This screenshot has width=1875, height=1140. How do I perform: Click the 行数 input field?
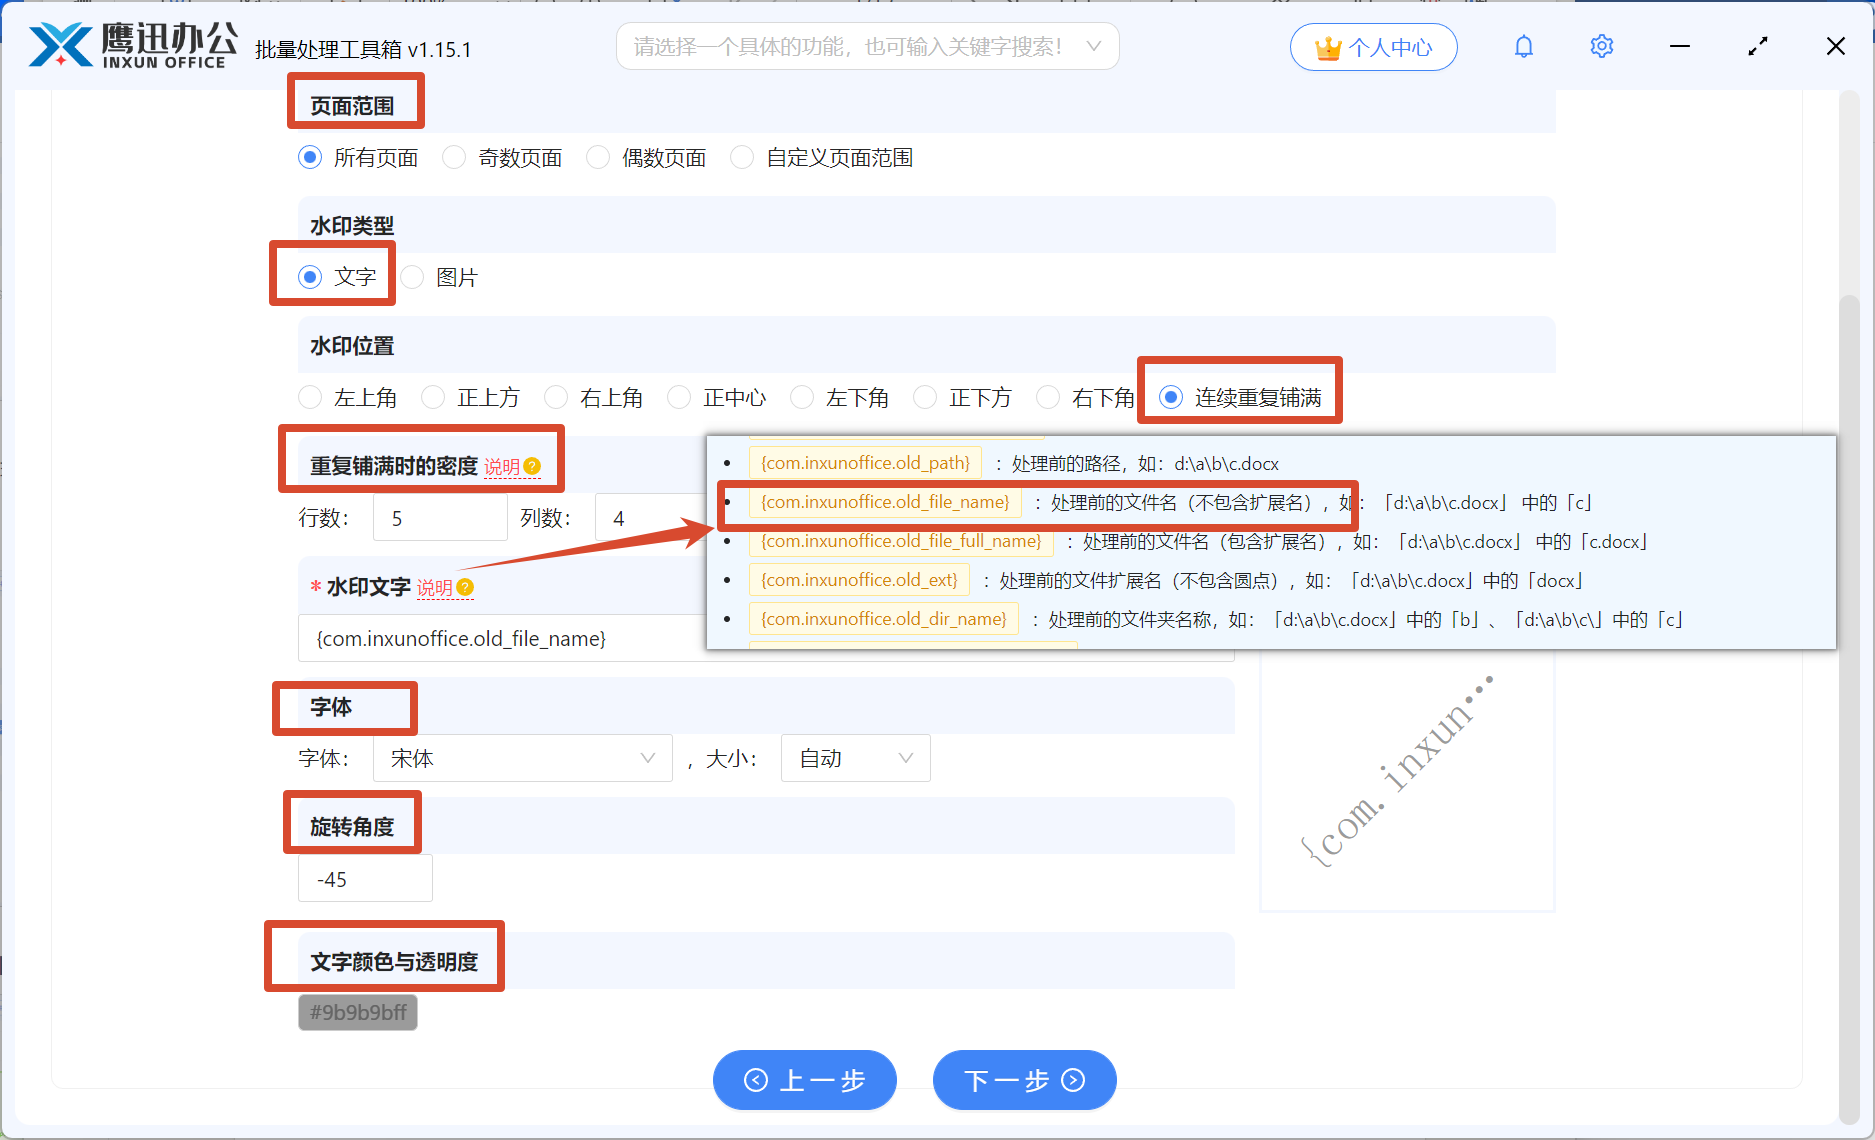(440, 518)
